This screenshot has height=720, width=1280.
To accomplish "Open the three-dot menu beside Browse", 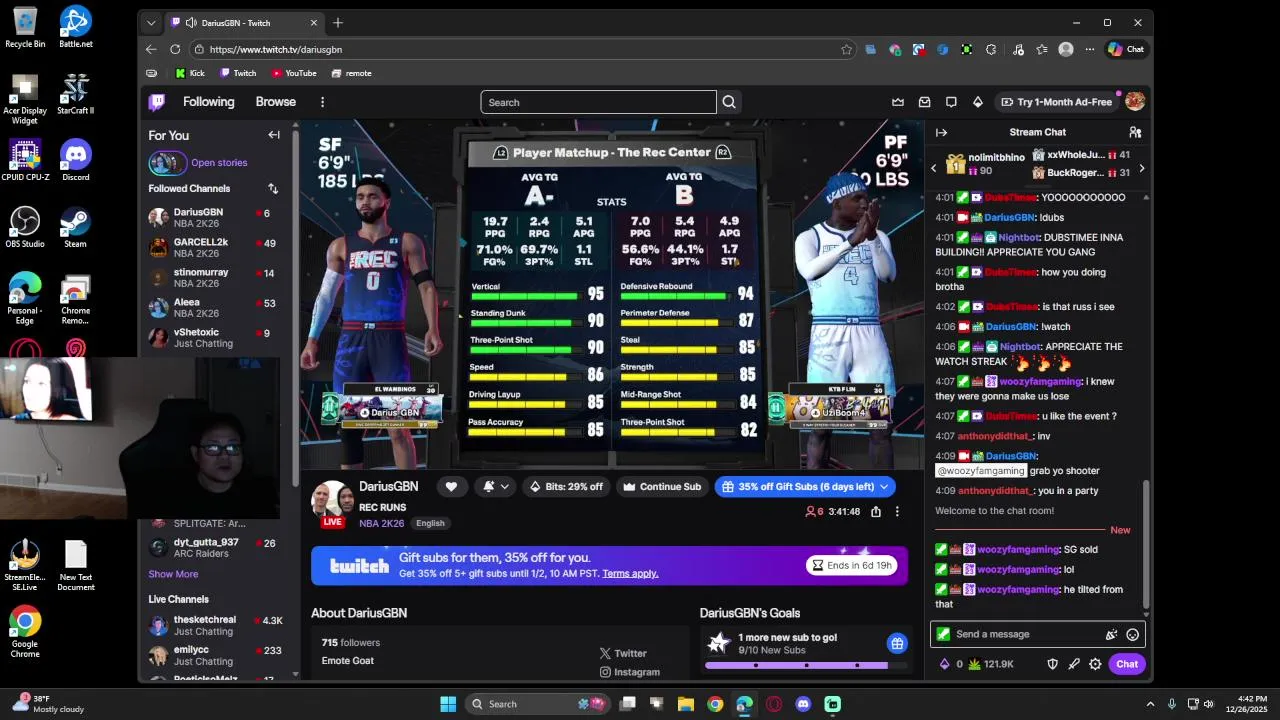I will click(x=322, y=102).
